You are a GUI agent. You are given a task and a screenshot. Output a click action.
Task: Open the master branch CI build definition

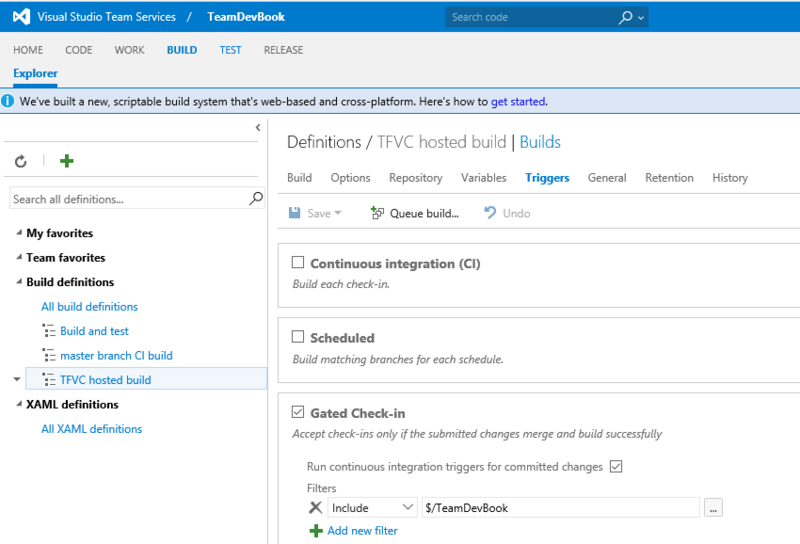click(116, 355)
